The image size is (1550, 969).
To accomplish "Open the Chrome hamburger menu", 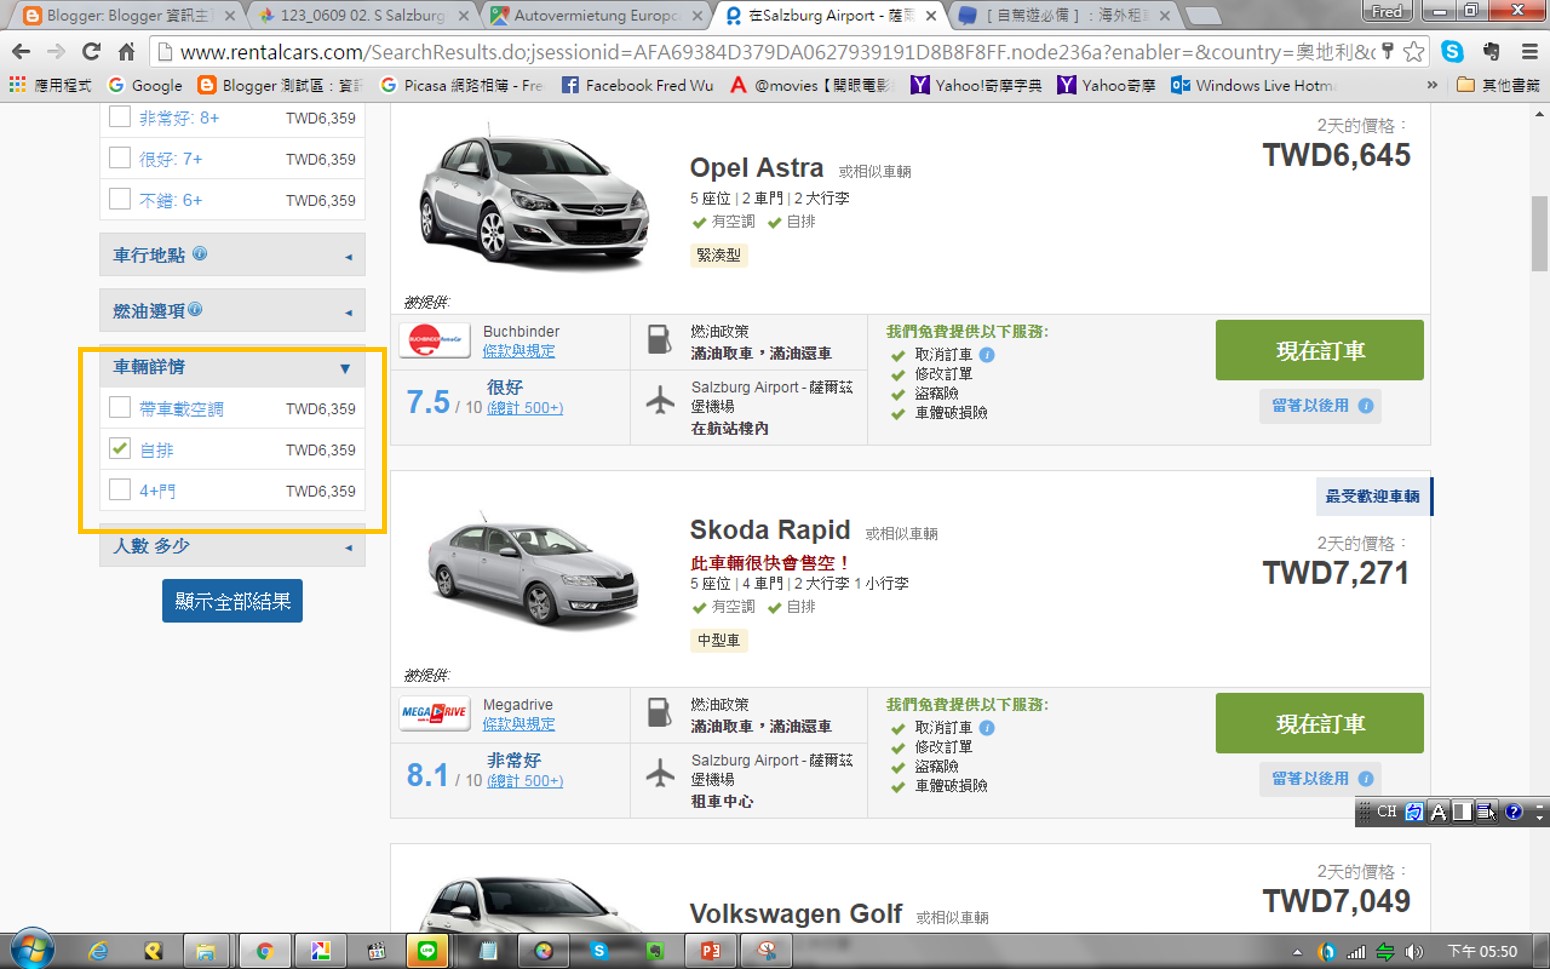I will click(1529, 52).
